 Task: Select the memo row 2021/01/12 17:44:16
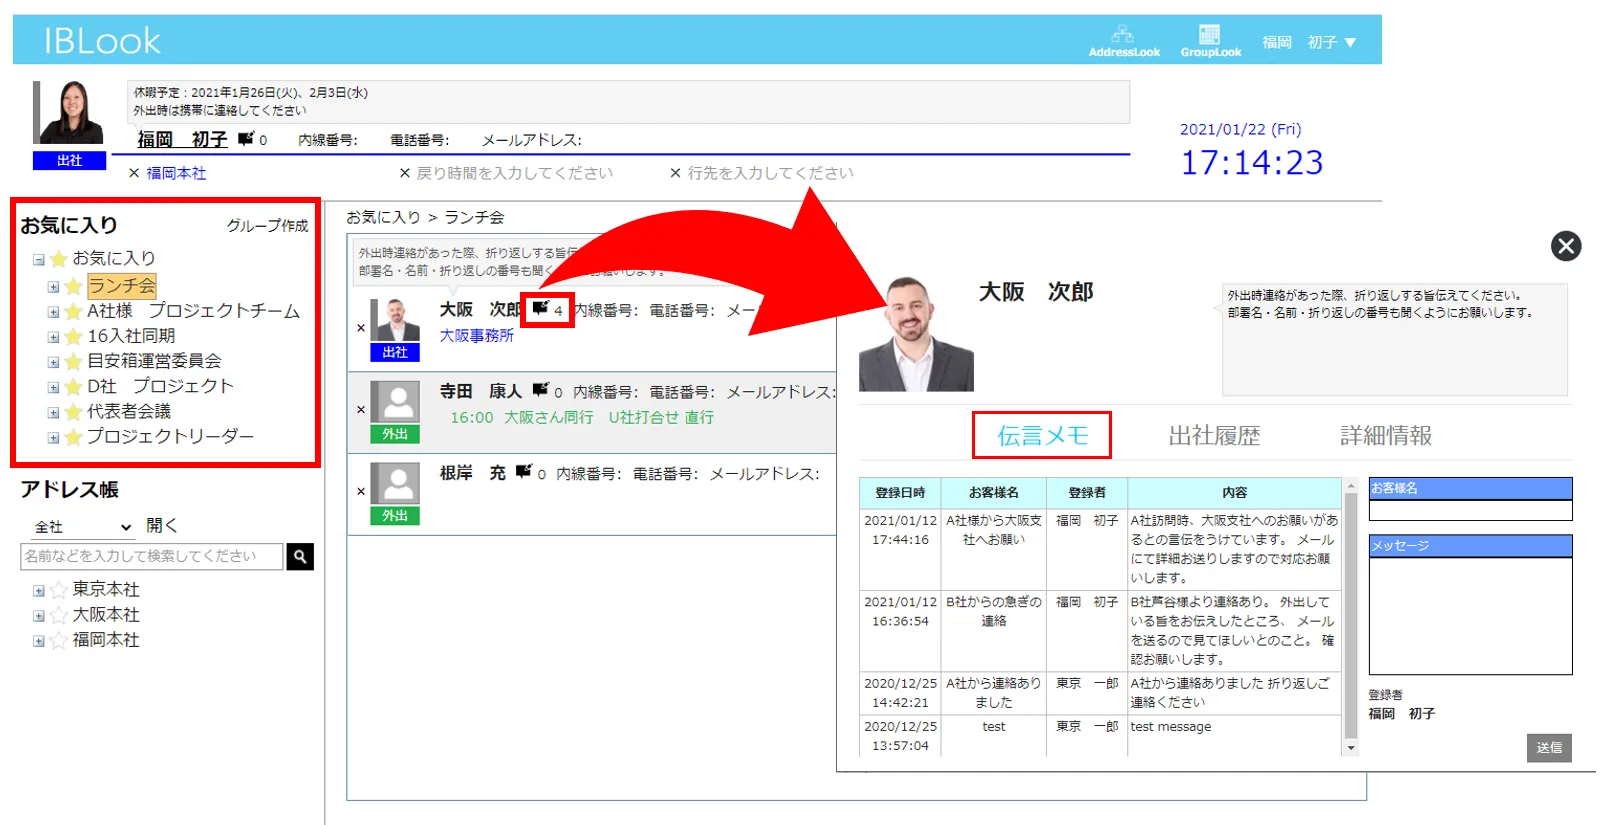coord(1100,549)
